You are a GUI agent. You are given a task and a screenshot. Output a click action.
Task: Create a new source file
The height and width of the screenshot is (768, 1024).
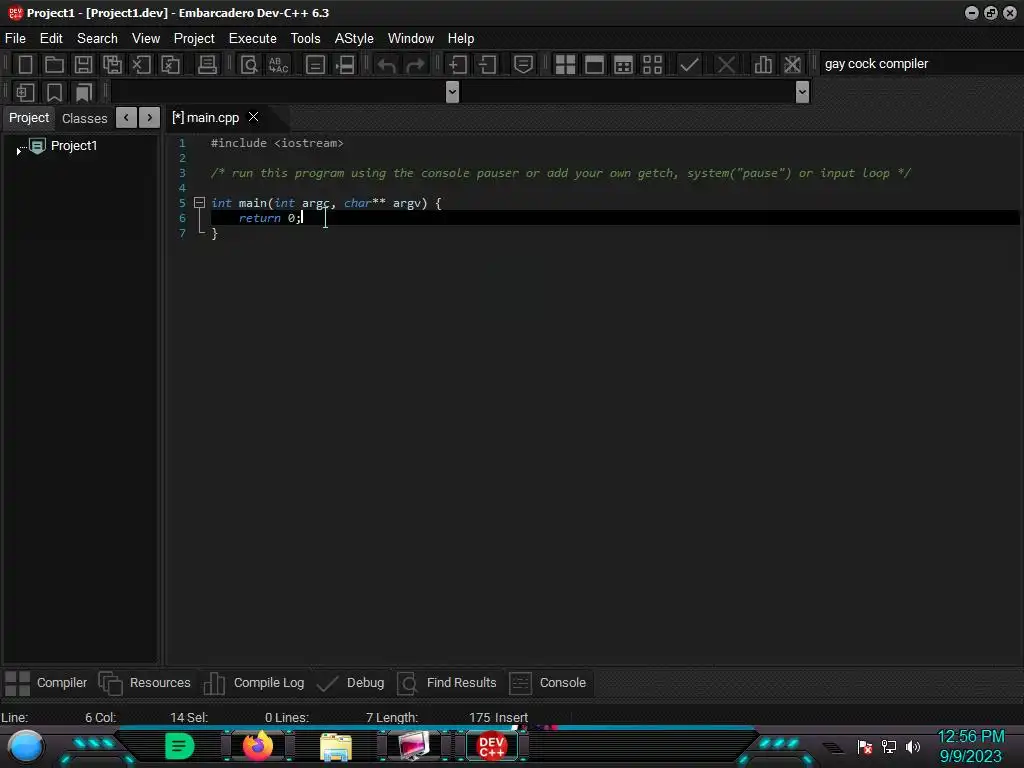25,65
